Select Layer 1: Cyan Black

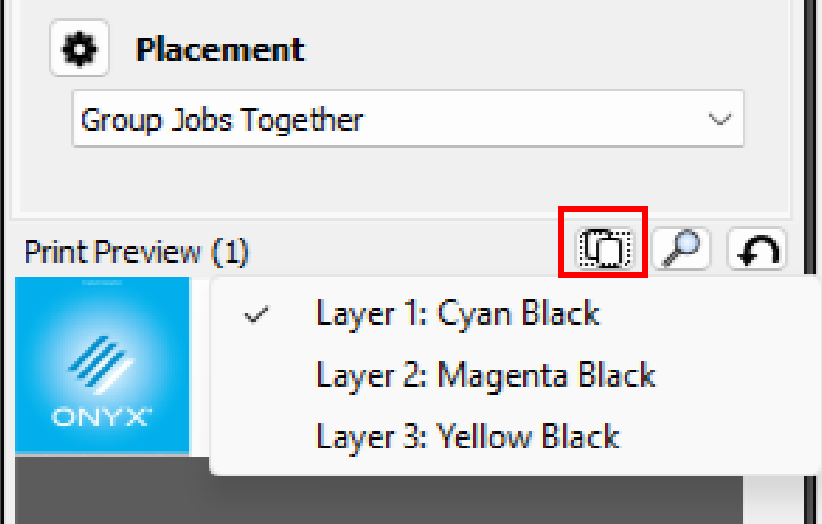(x=457, y=314)
